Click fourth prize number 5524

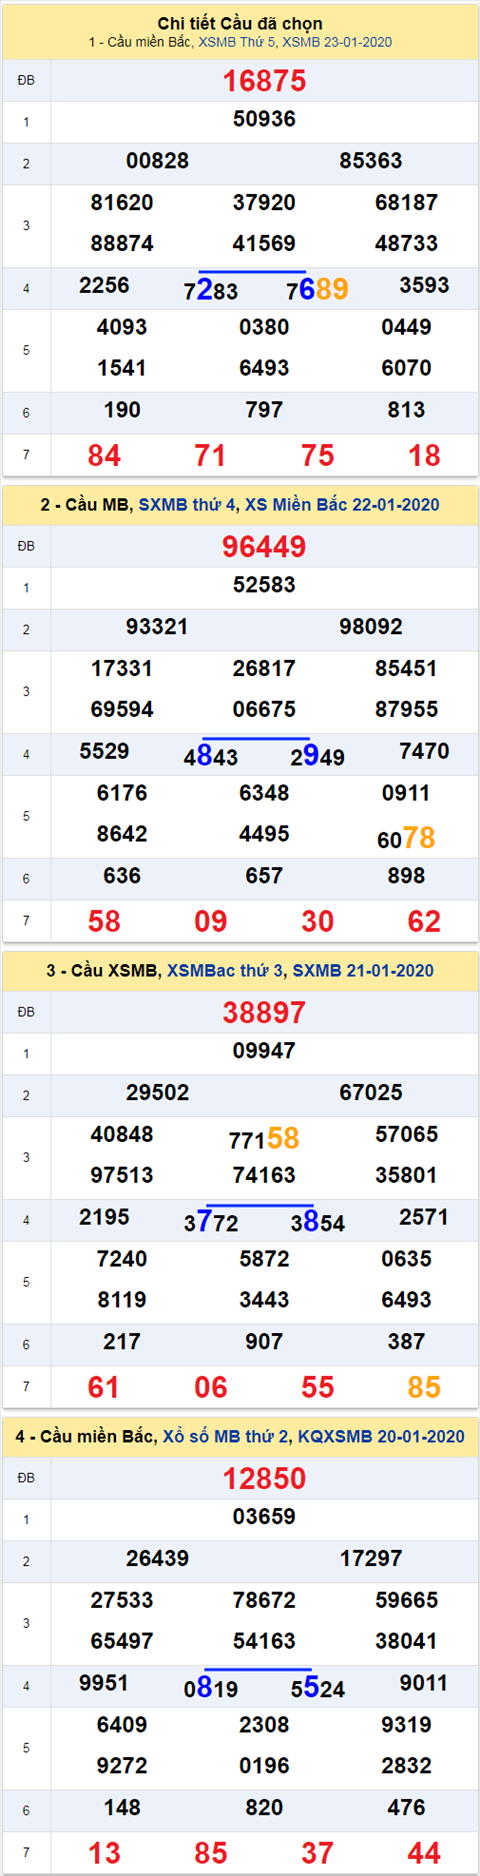point(317,1688)
